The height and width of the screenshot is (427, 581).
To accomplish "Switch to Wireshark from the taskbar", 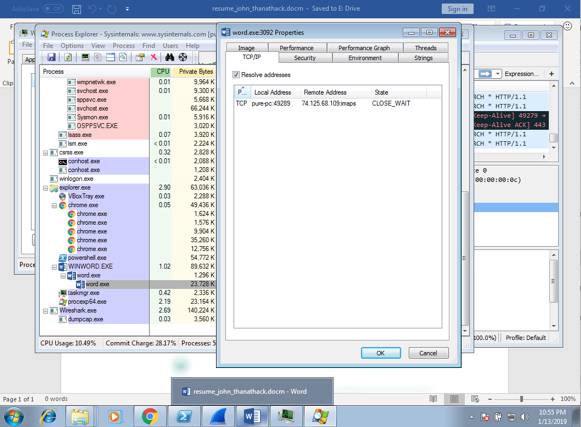I will click(218, 416).
